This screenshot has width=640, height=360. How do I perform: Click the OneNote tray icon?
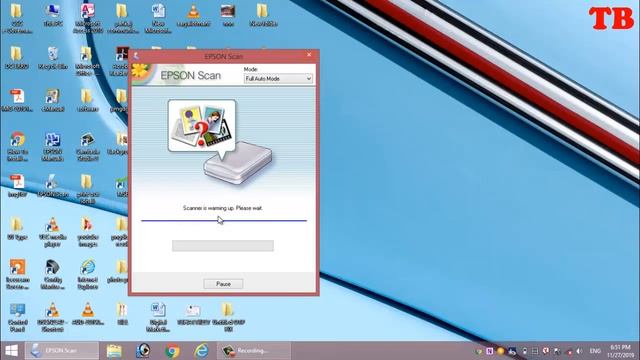coord(489,351)
